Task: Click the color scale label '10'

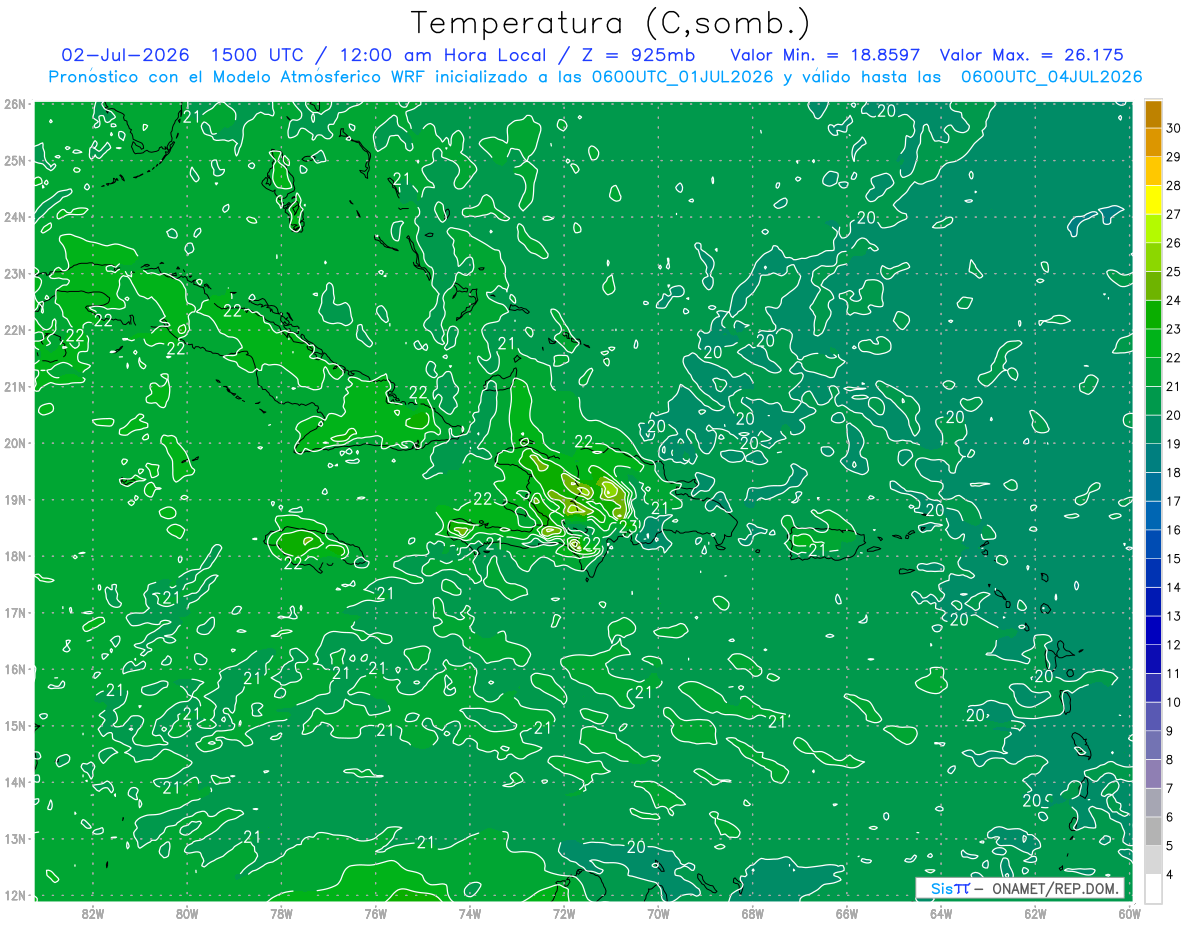Action: pos(1174,702)
